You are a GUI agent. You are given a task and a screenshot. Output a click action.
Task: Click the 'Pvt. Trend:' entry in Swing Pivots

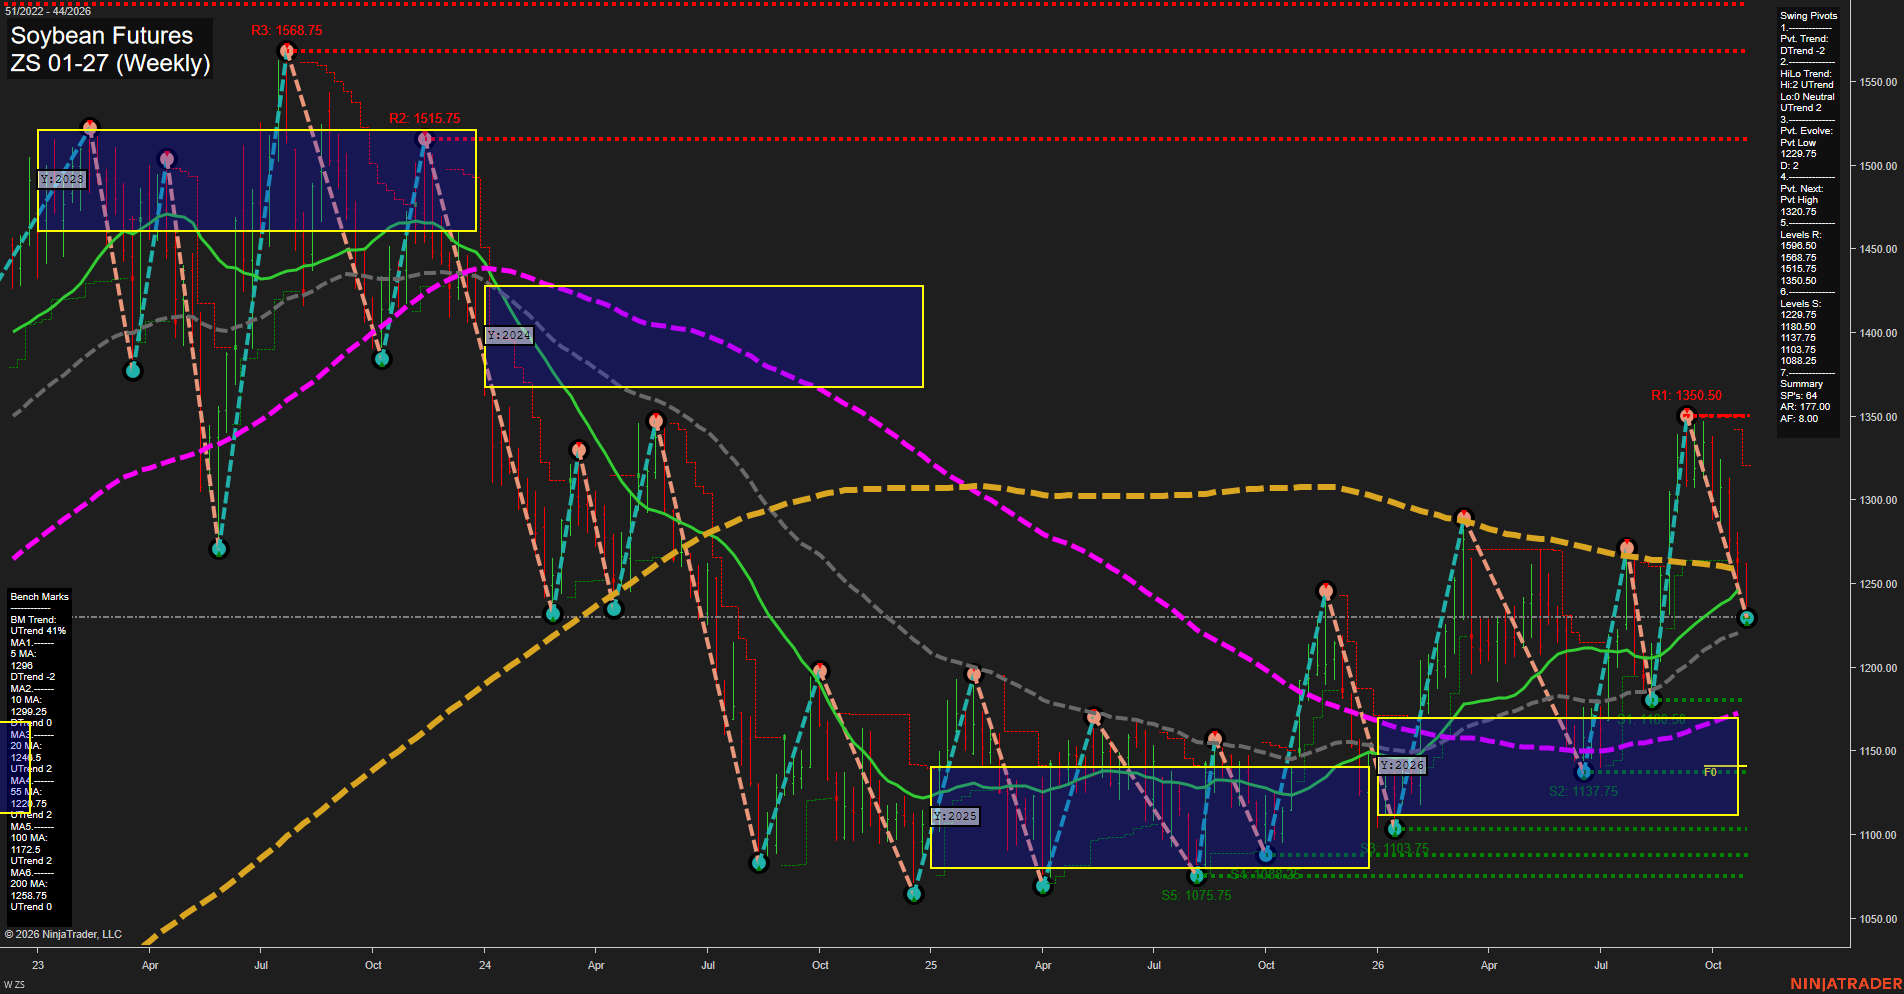point(1804,39)
